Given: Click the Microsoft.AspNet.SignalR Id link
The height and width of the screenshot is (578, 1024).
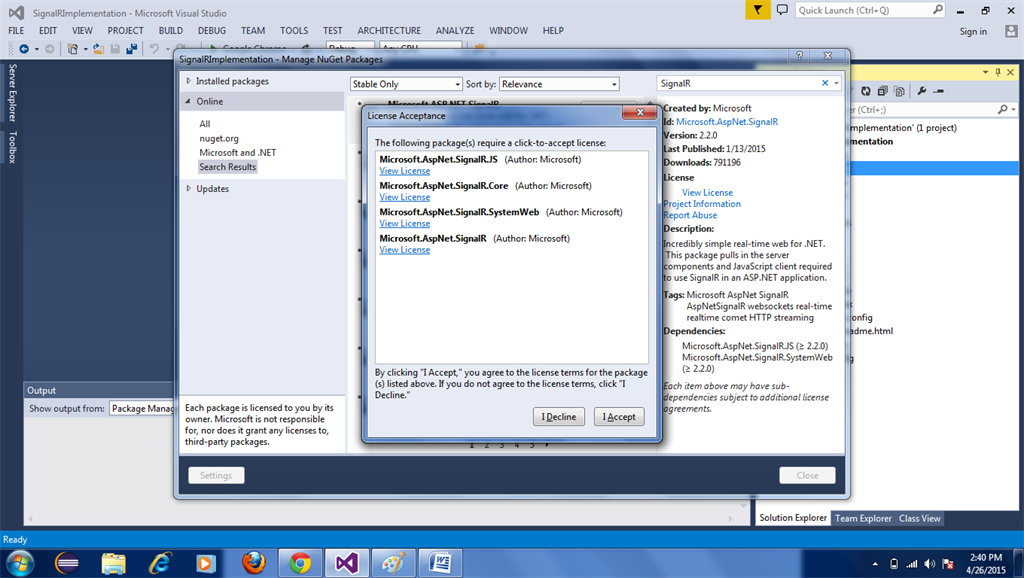Looking at the screenshot, I should (727, 121).
